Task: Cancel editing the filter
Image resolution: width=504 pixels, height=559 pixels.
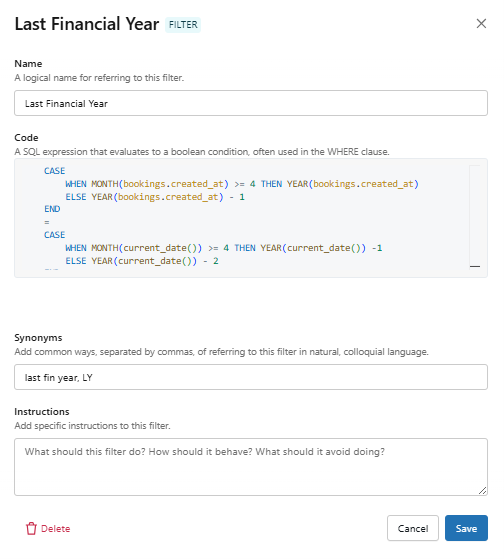Action: pos(413,528)
